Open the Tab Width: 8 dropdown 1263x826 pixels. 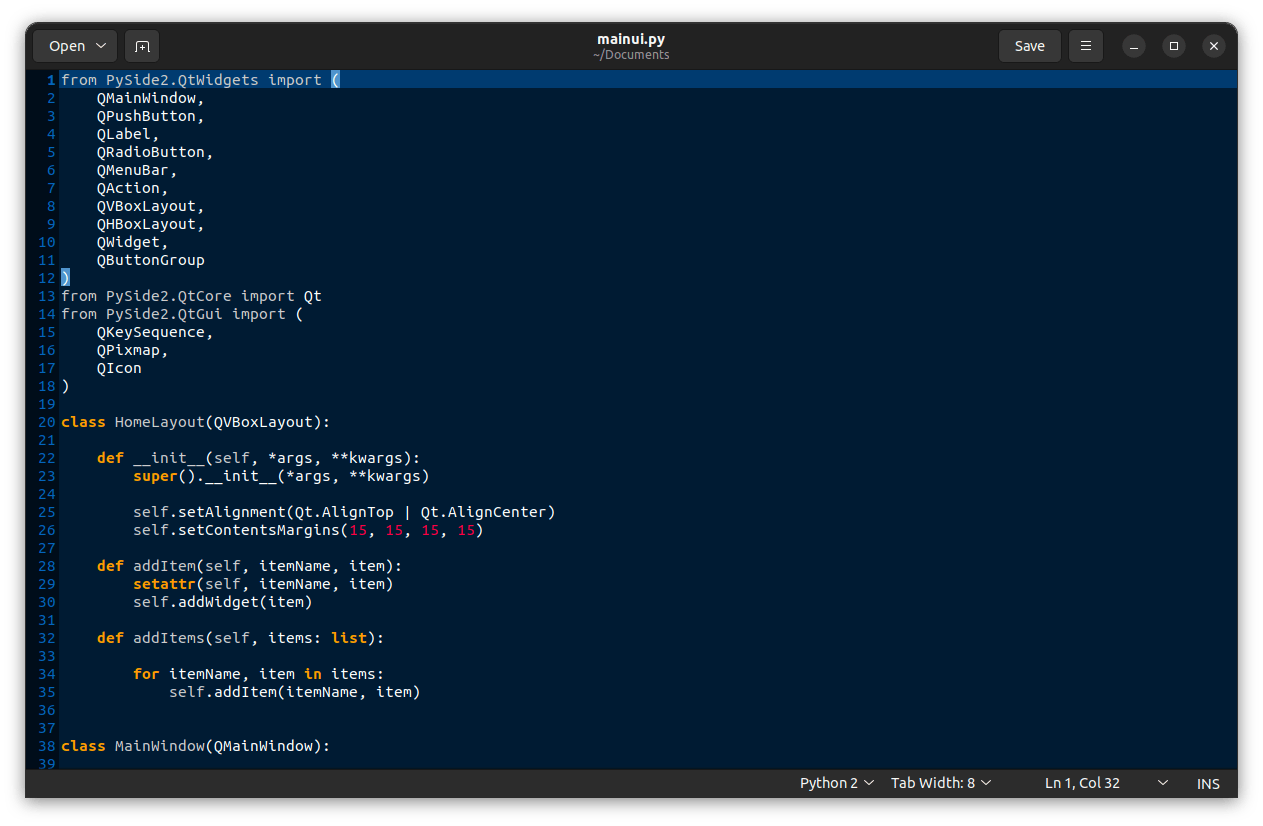coord(940,783)
